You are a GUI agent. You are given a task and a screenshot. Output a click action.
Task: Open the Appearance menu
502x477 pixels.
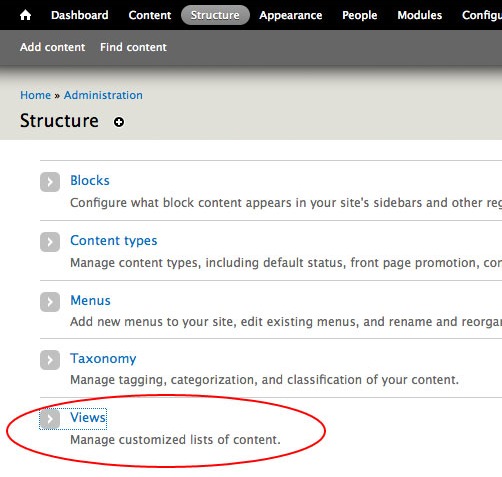[291, 15]
